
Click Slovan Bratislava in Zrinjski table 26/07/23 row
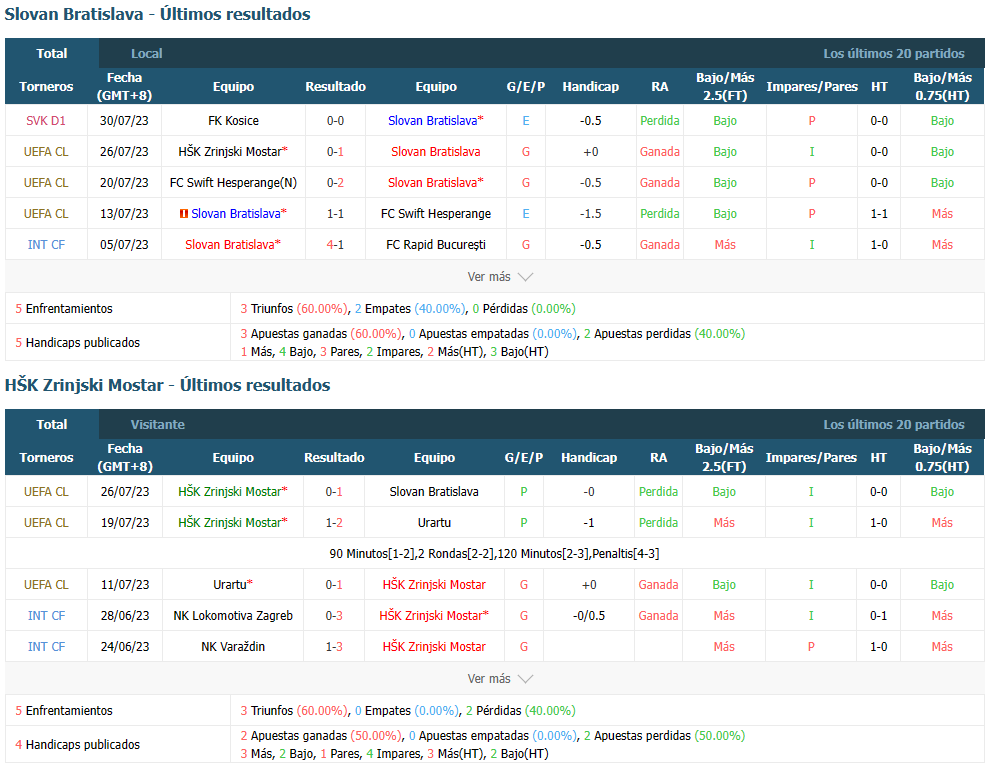pyautogui.click(x=434, y=492)
